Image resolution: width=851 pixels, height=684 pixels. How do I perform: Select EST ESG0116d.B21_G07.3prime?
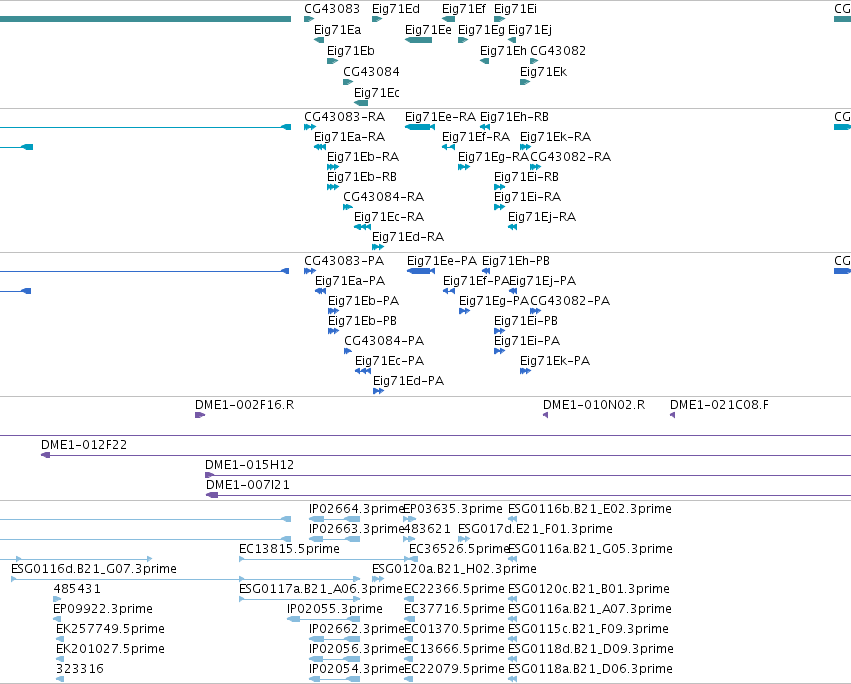point(93,569)
